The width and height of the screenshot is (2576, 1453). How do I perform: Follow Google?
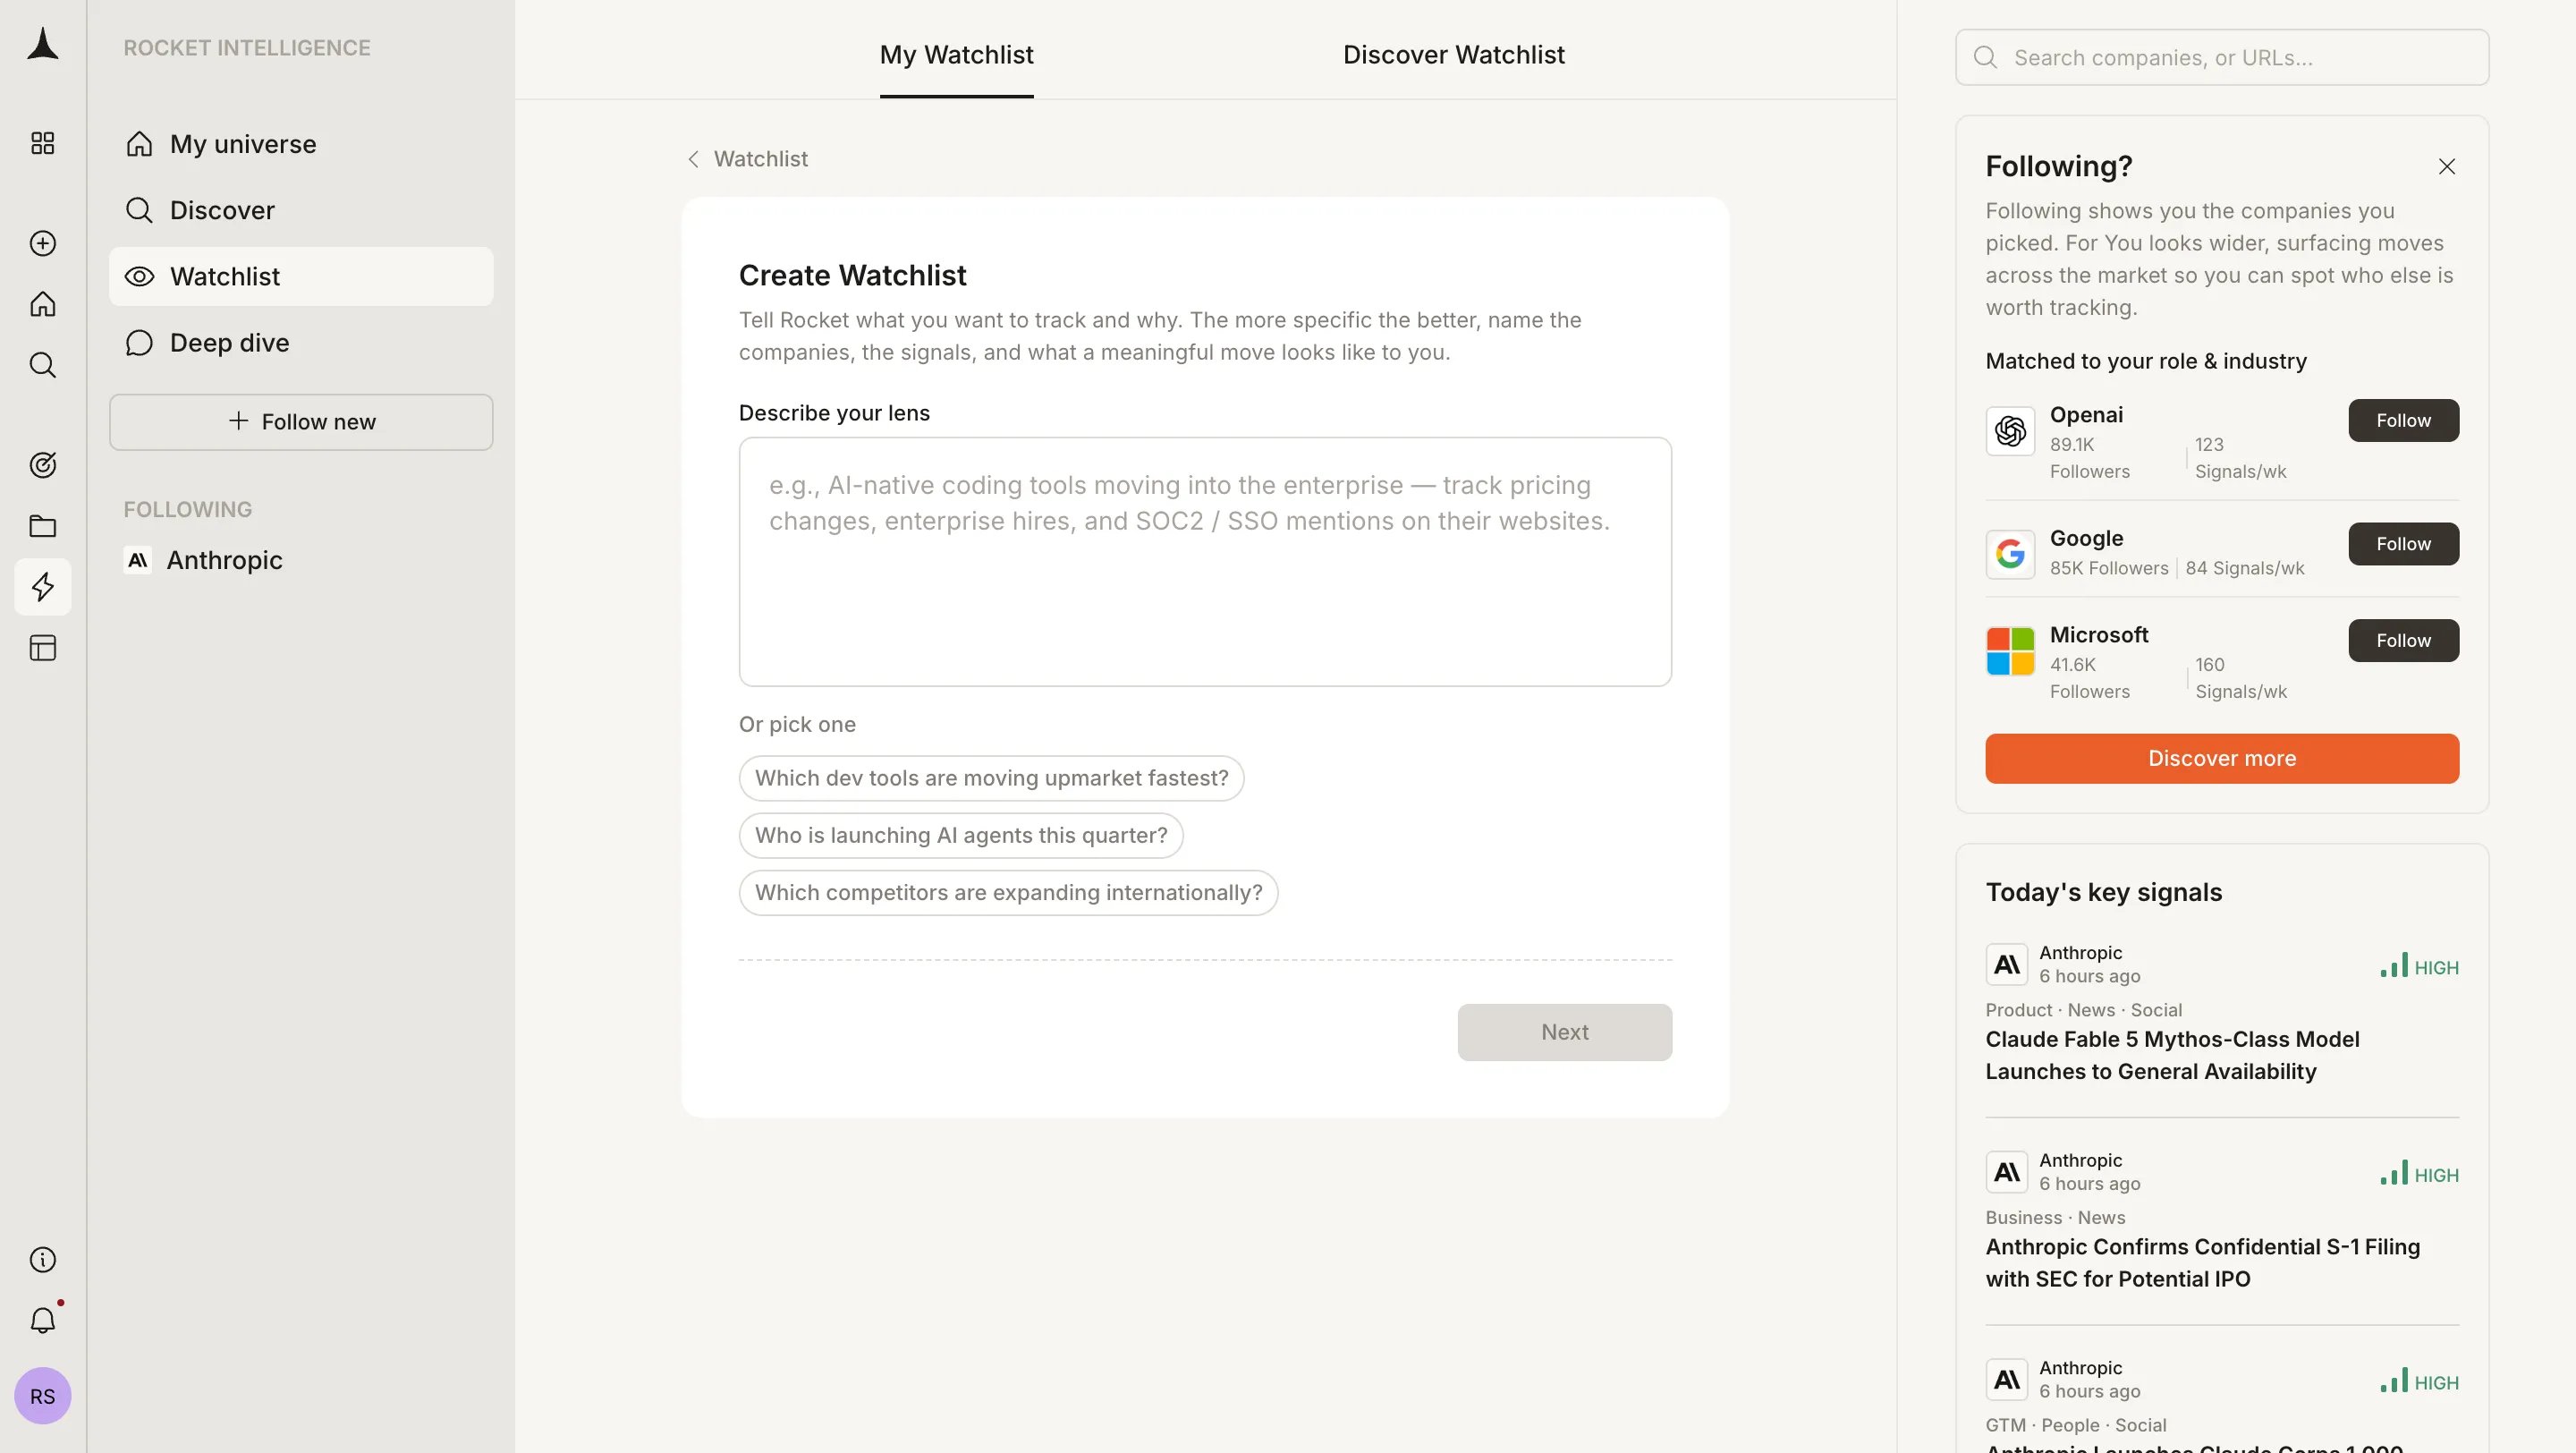point(2403,544)
